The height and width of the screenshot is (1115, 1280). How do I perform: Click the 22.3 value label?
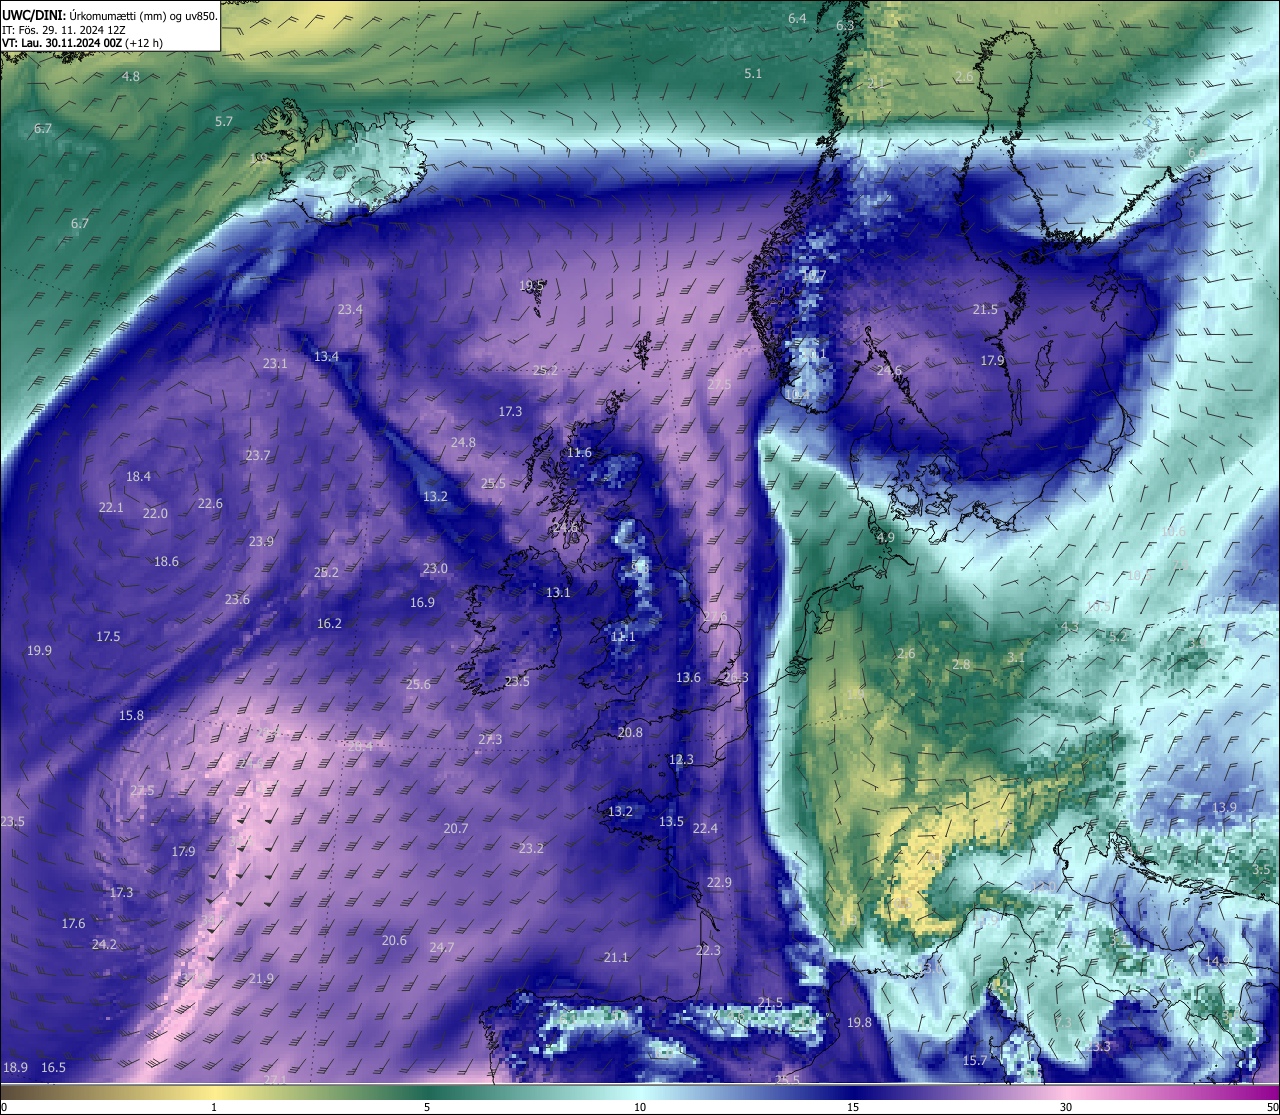coord(708,951)
